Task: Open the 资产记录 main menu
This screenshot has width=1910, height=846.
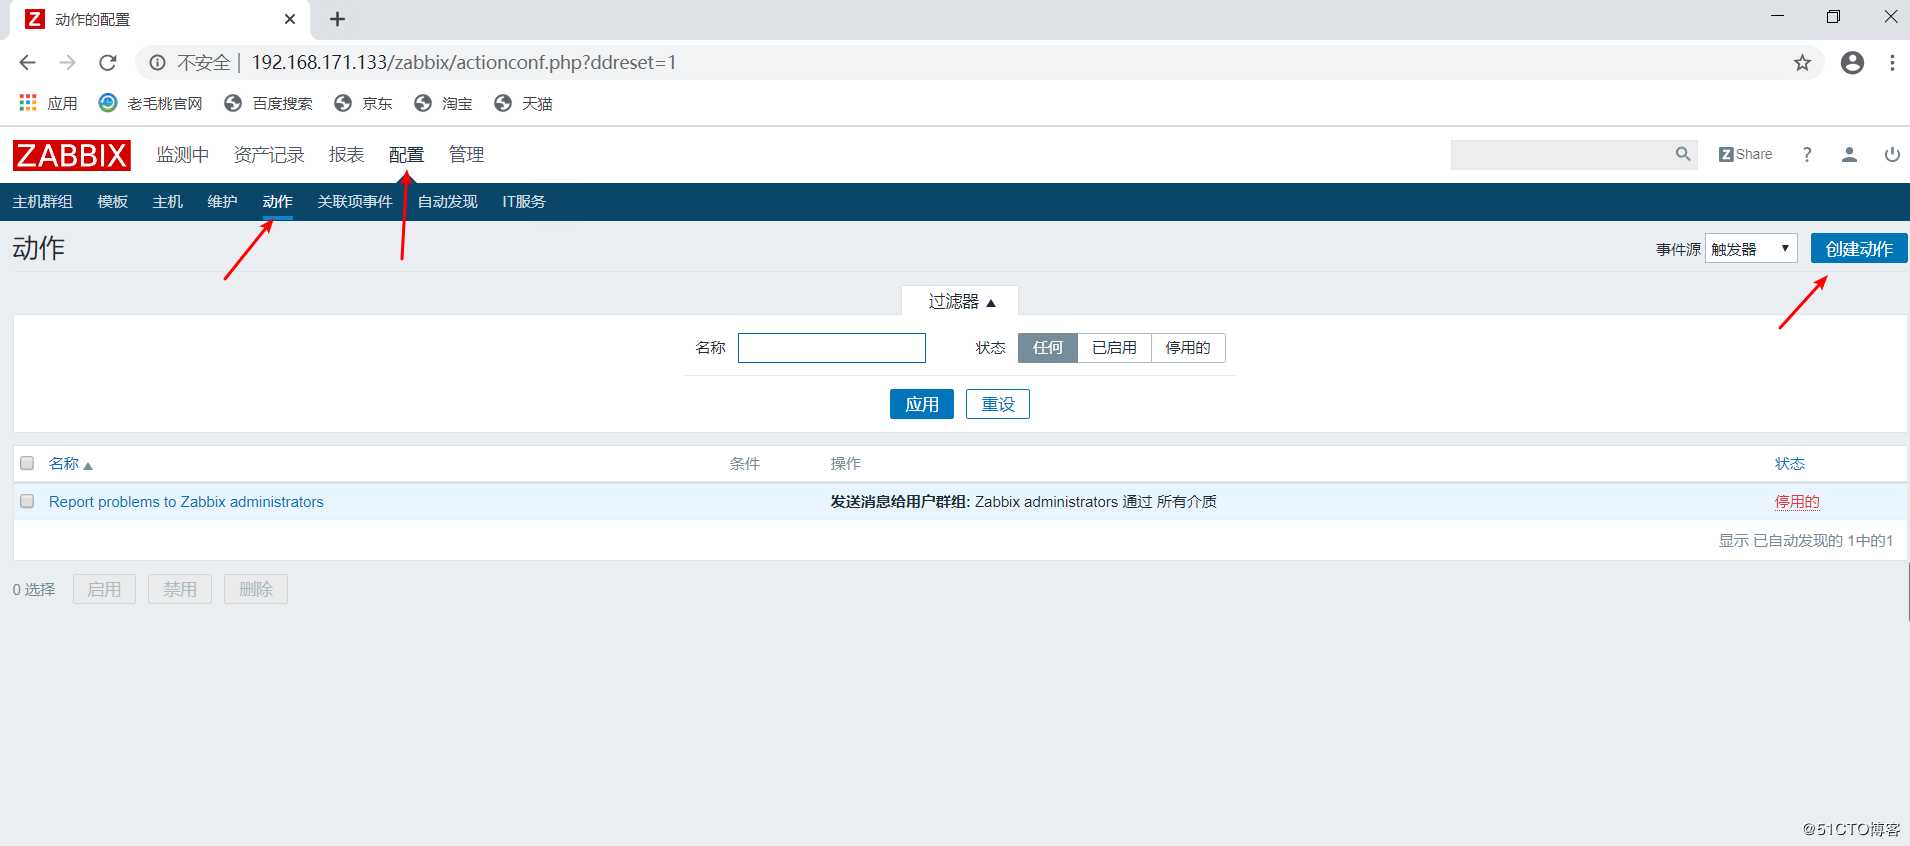Action: click(268, 155)
